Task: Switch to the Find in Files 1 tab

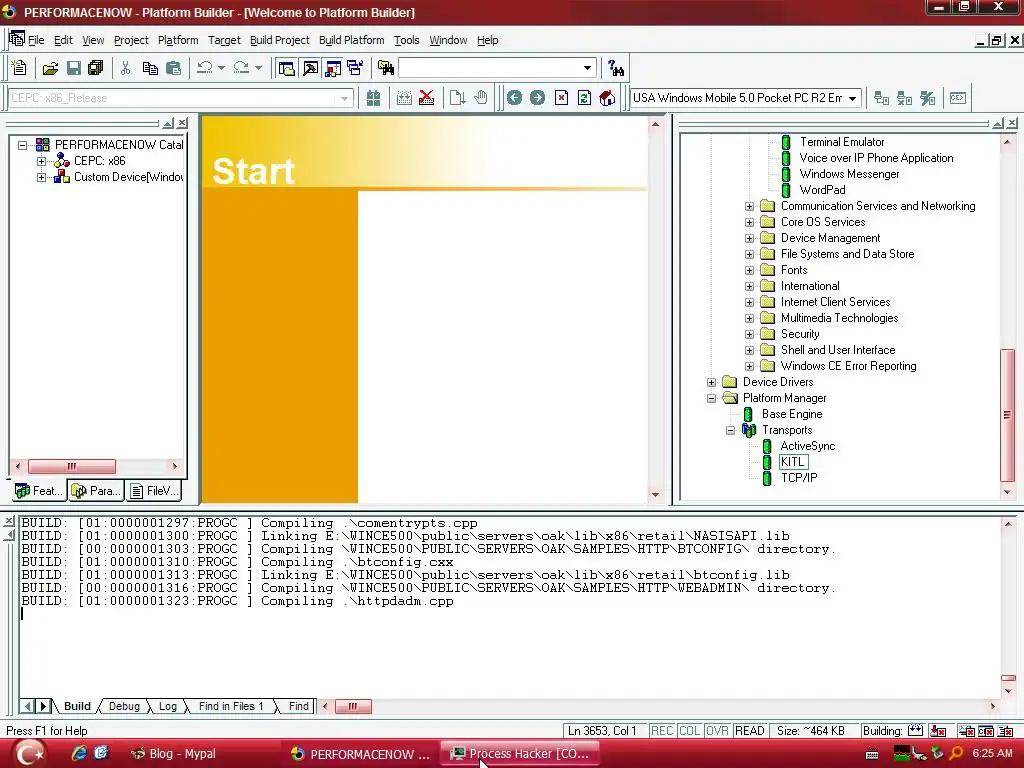Action: pos(231,706)
